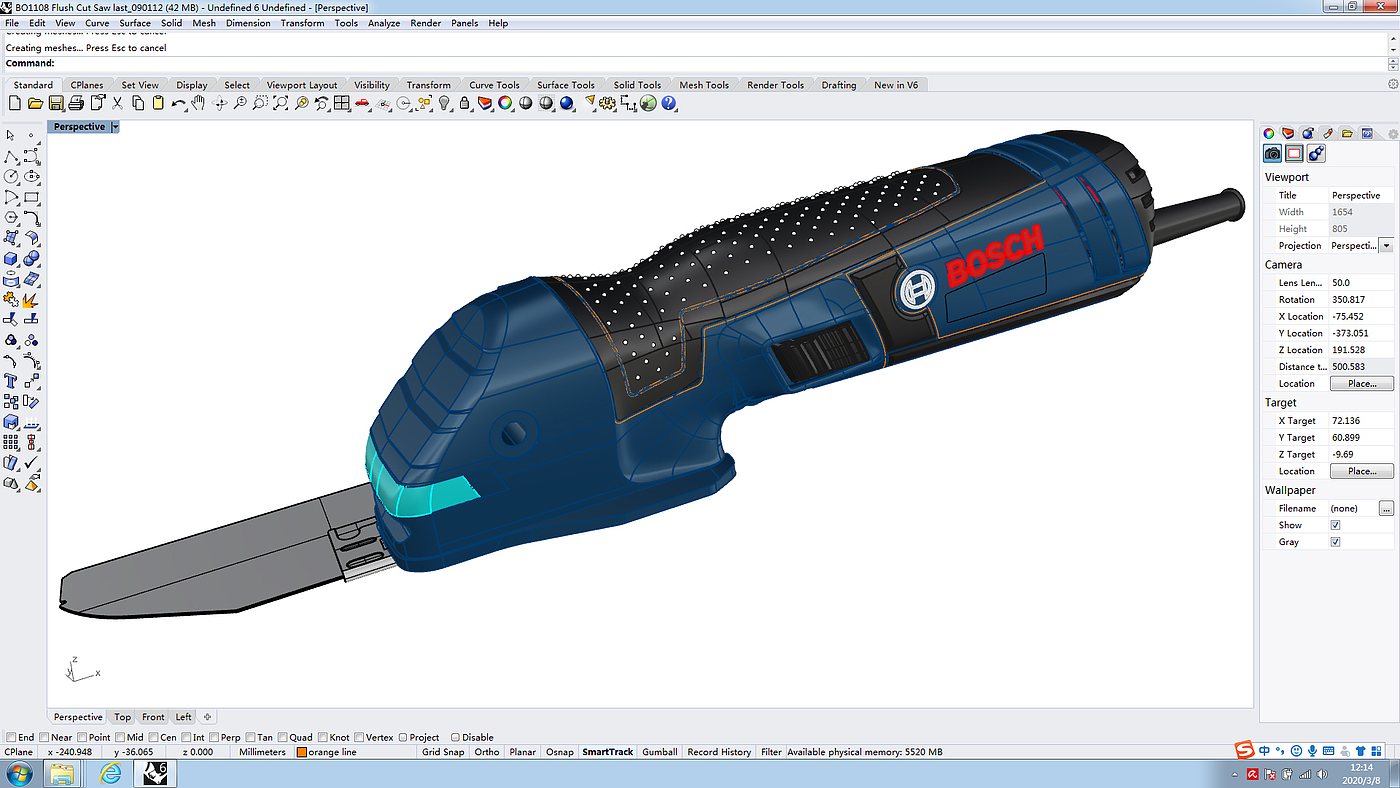Select the Text object tool in left sidebar
The width and height of the screenshot is (1400, 788).
click(x=11, y=381)
